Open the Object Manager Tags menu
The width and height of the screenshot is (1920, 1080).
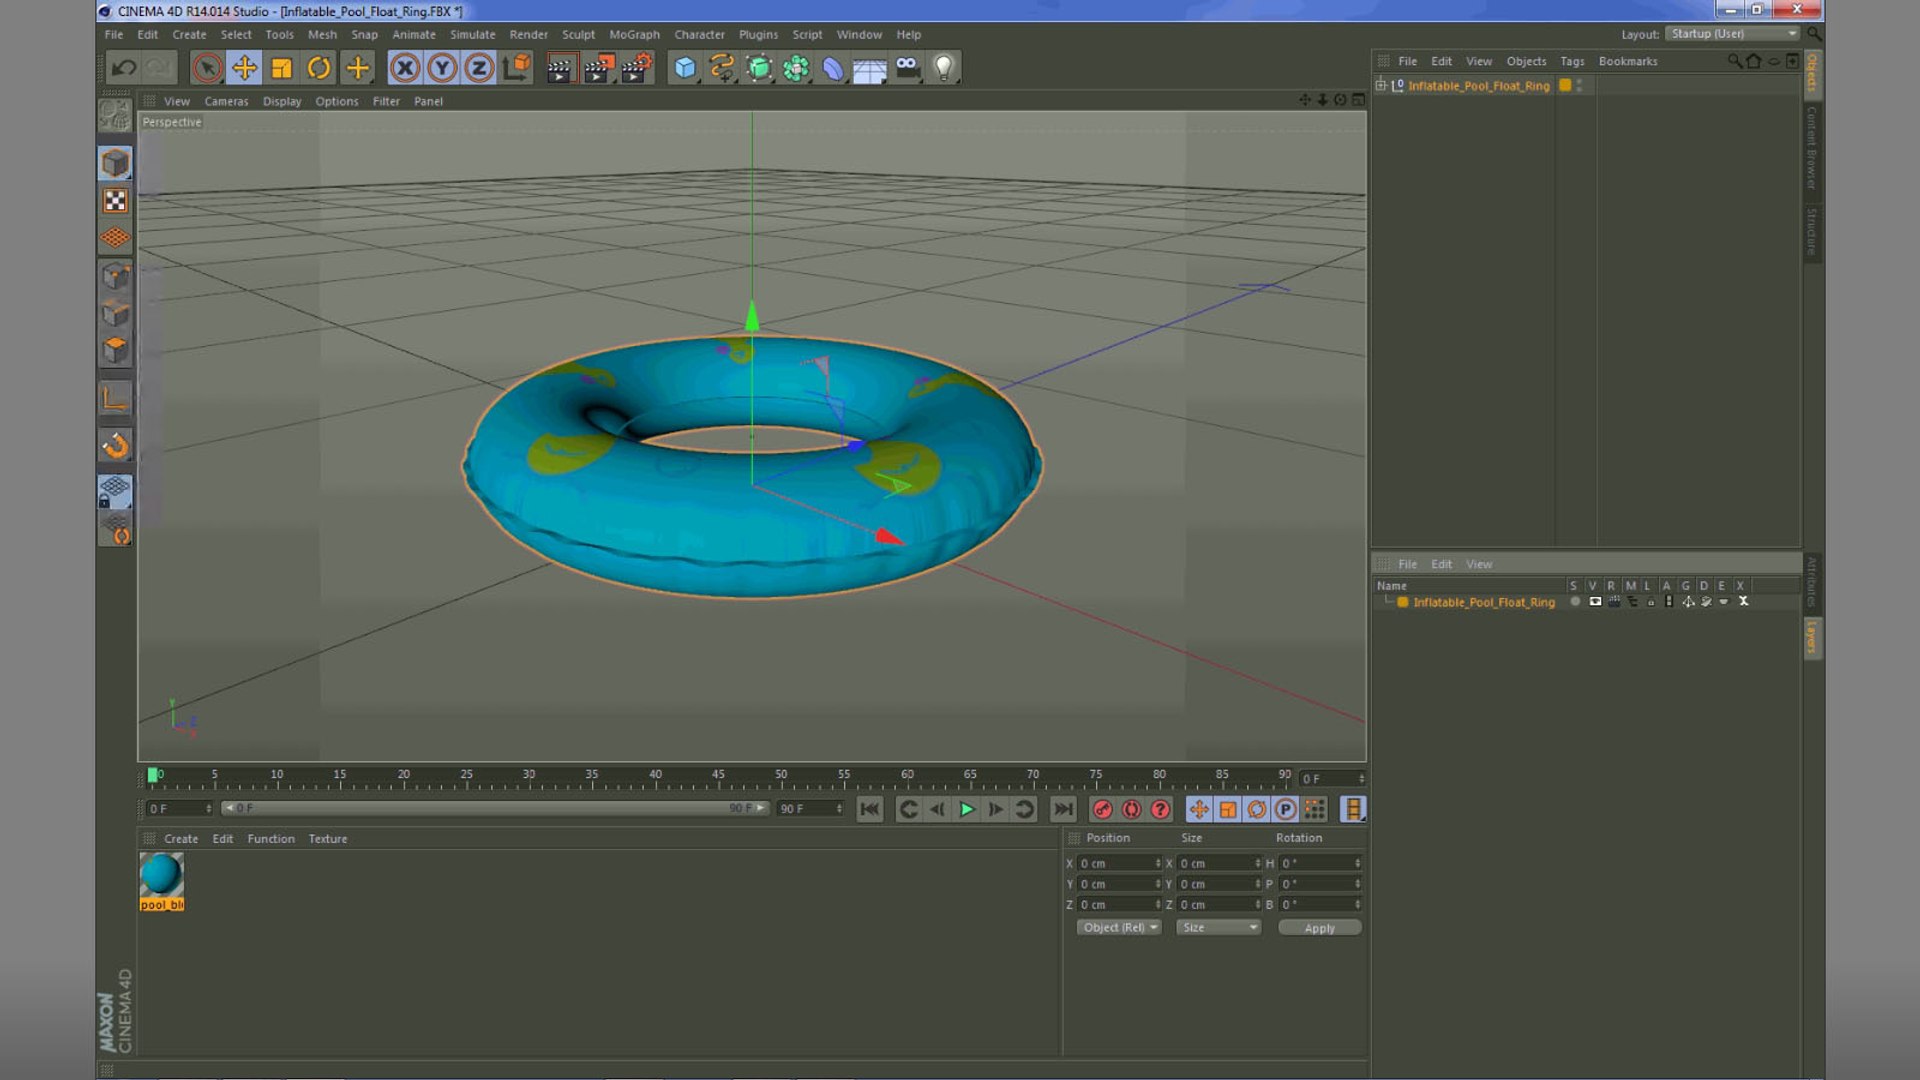click(1572, 62)
